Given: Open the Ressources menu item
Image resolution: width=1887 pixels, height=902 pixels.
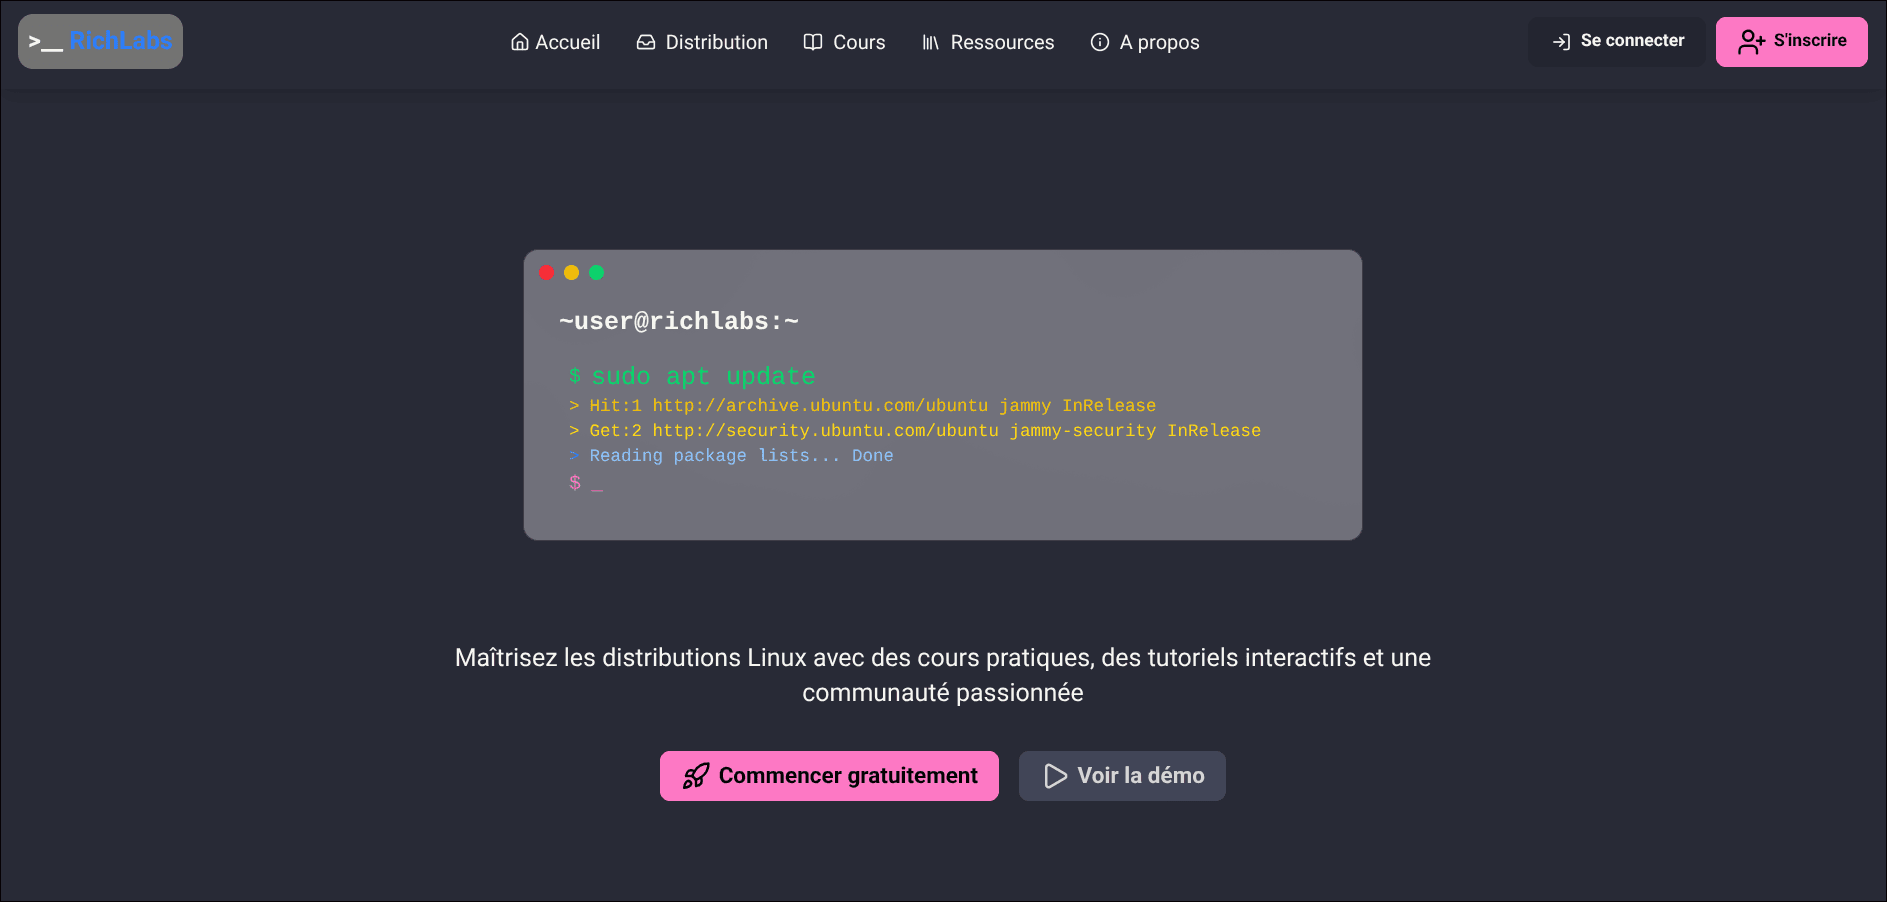Looking at the screenshot, I should pos(988,42).
